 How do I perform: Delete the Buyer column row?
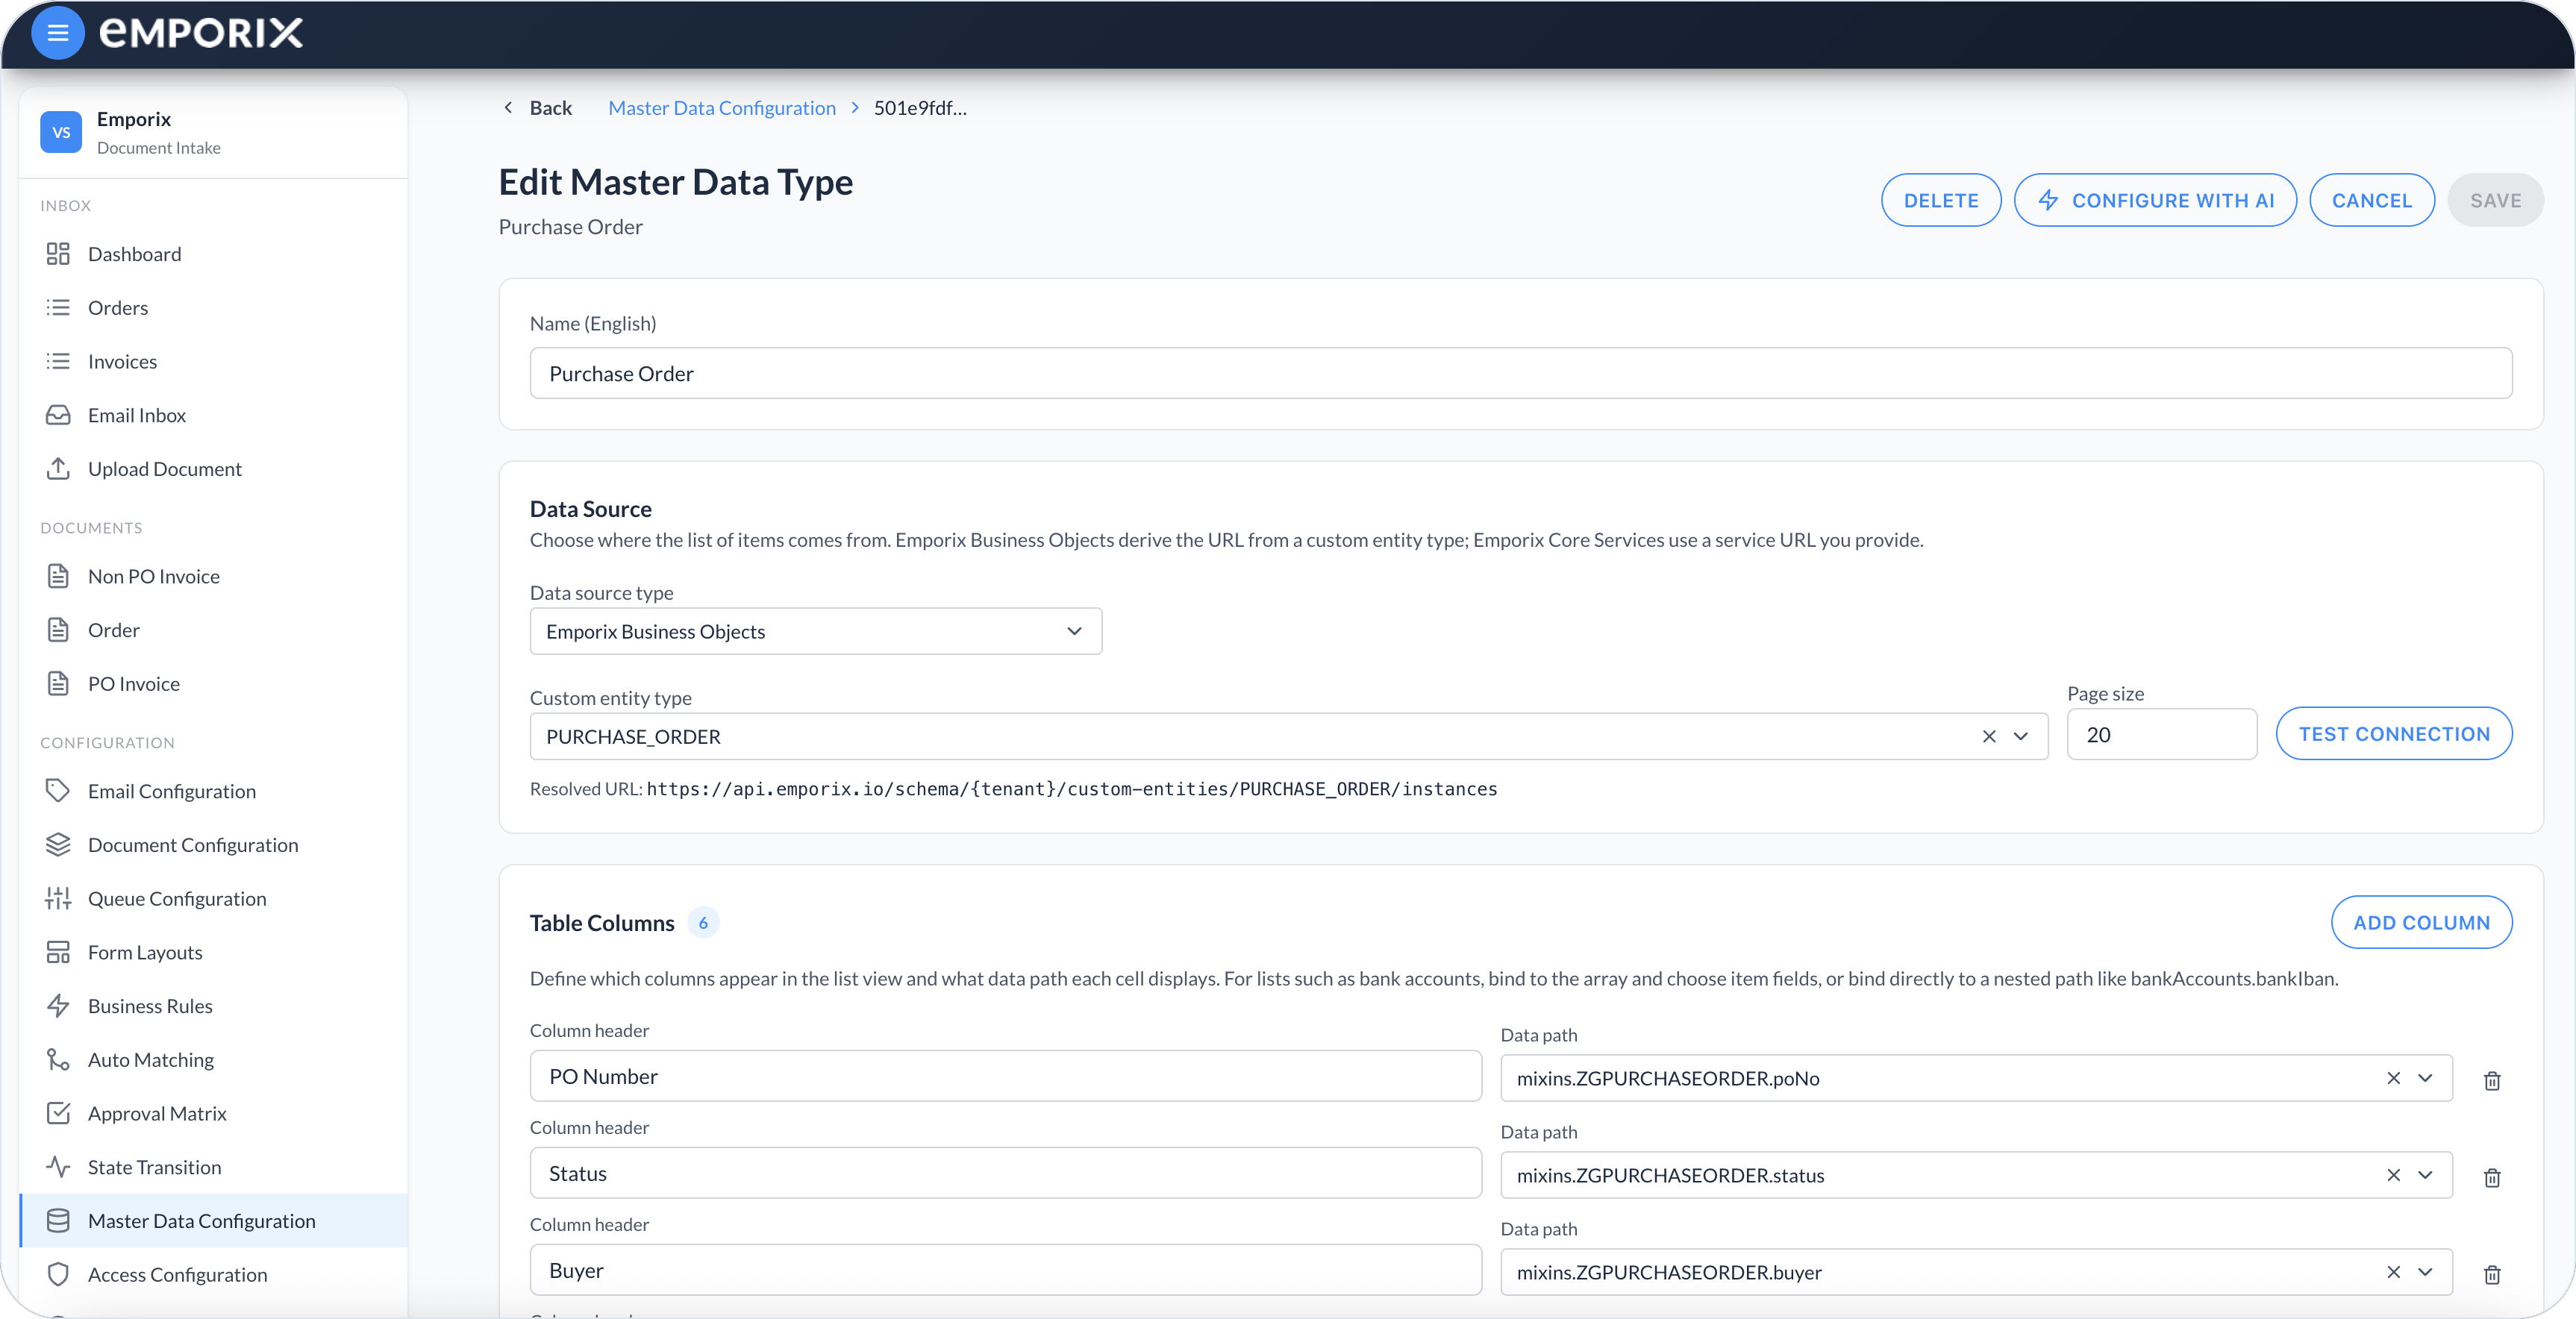2492,1275
